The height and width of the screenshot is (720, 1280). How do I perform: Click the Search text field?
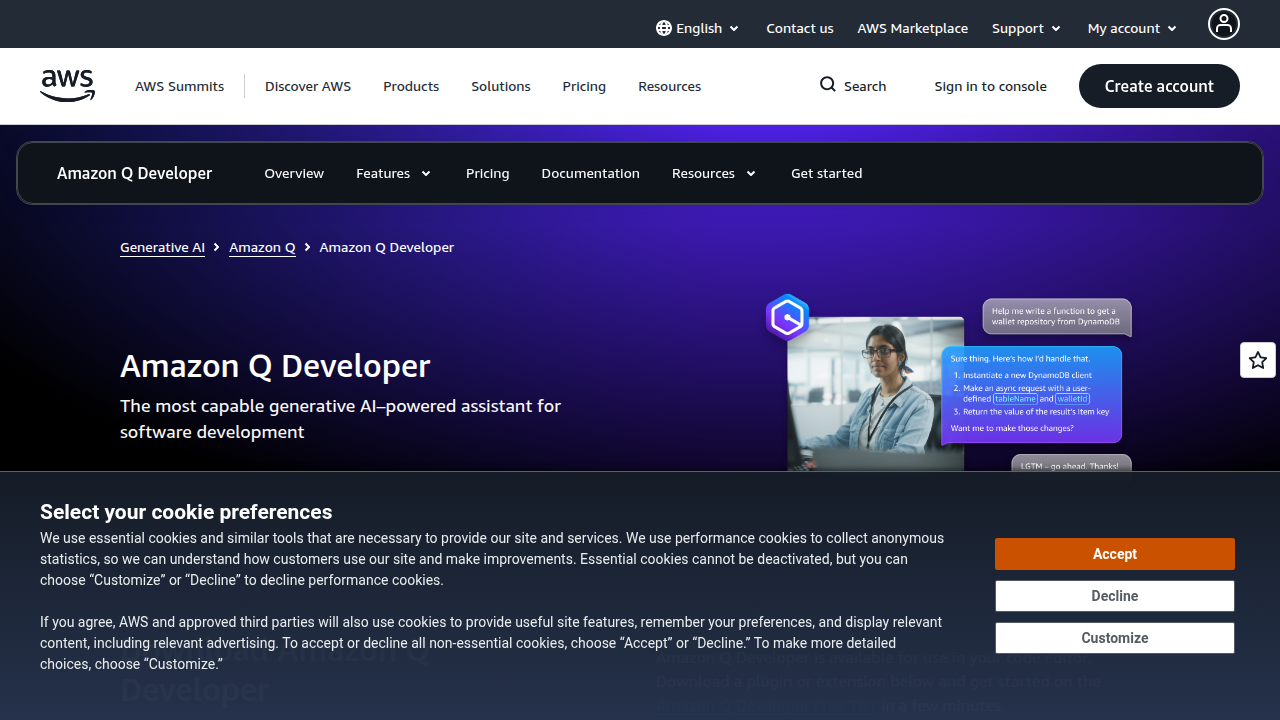(865, 86)
